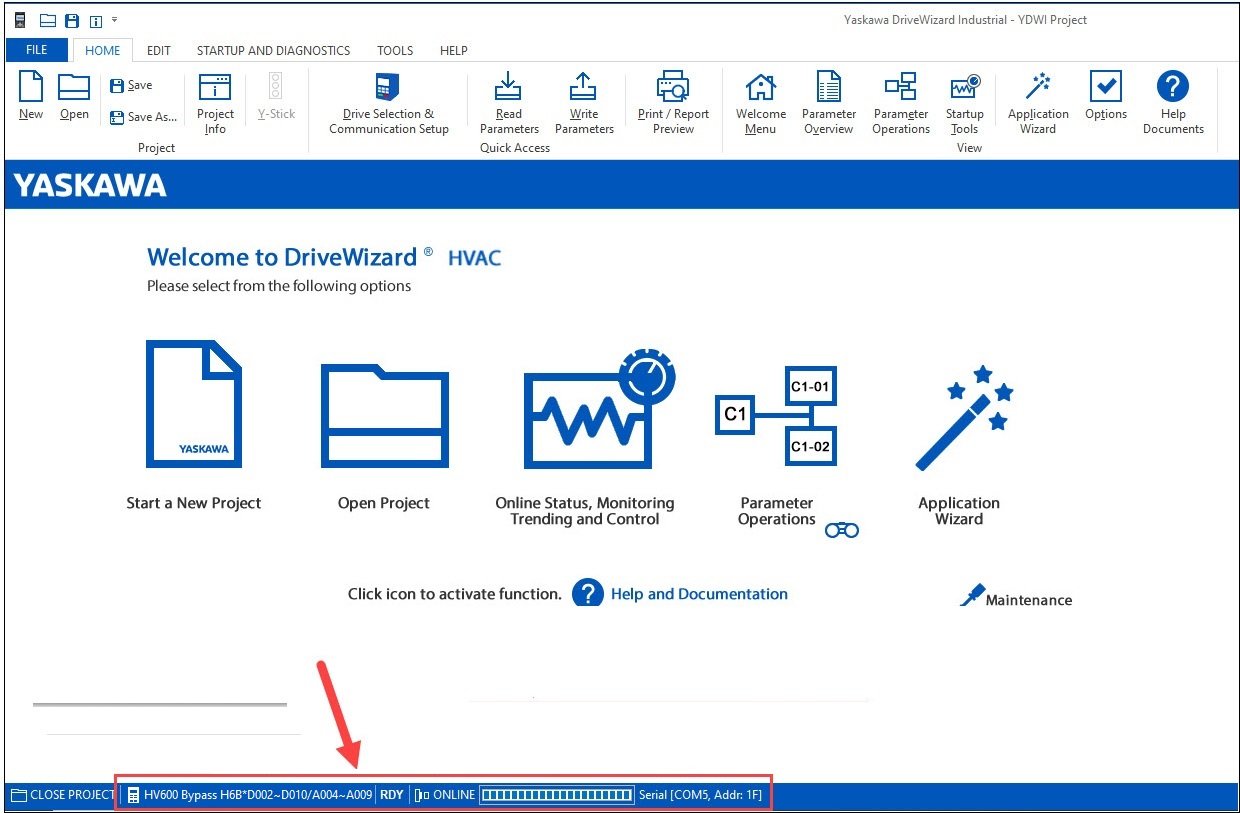Click the title bar open-folder quick icon
This screenshot has width=1240, height=813.
[x=47, y=20]
